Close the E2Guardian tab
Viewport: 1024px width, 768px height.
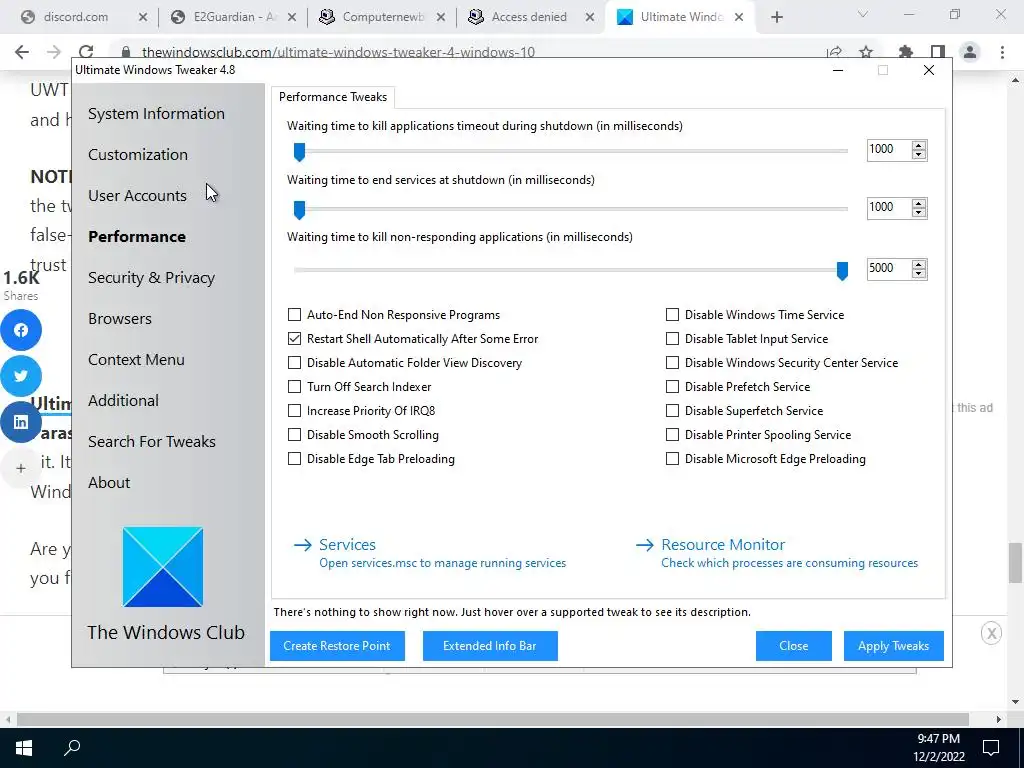[292, 17]
